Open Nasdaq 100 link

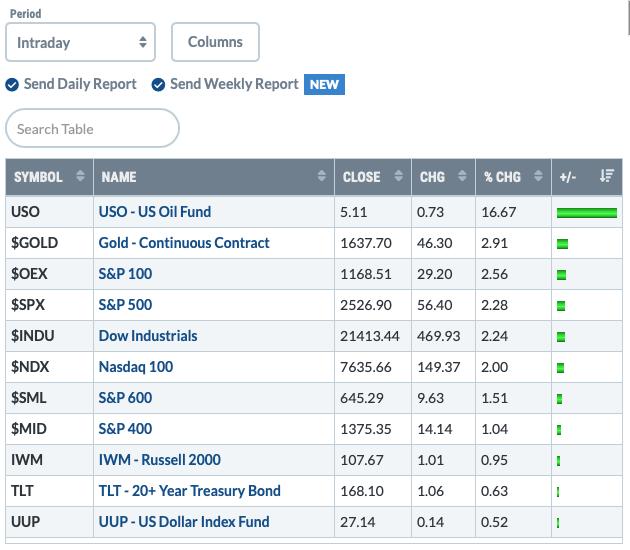(x=136, y=367)
